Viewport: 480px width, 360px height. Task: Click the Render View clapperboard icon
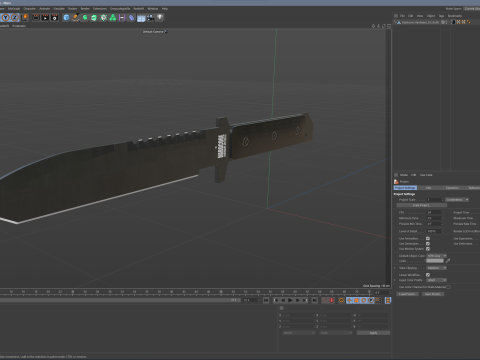(36, 17)
